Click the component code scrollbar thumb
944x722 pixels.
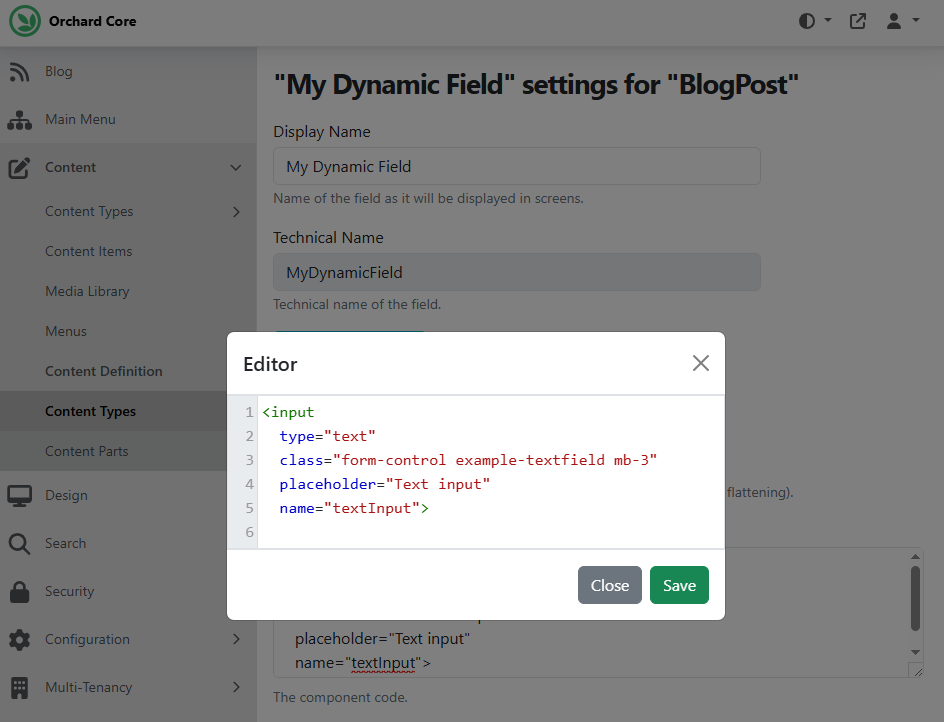point(915,598)
